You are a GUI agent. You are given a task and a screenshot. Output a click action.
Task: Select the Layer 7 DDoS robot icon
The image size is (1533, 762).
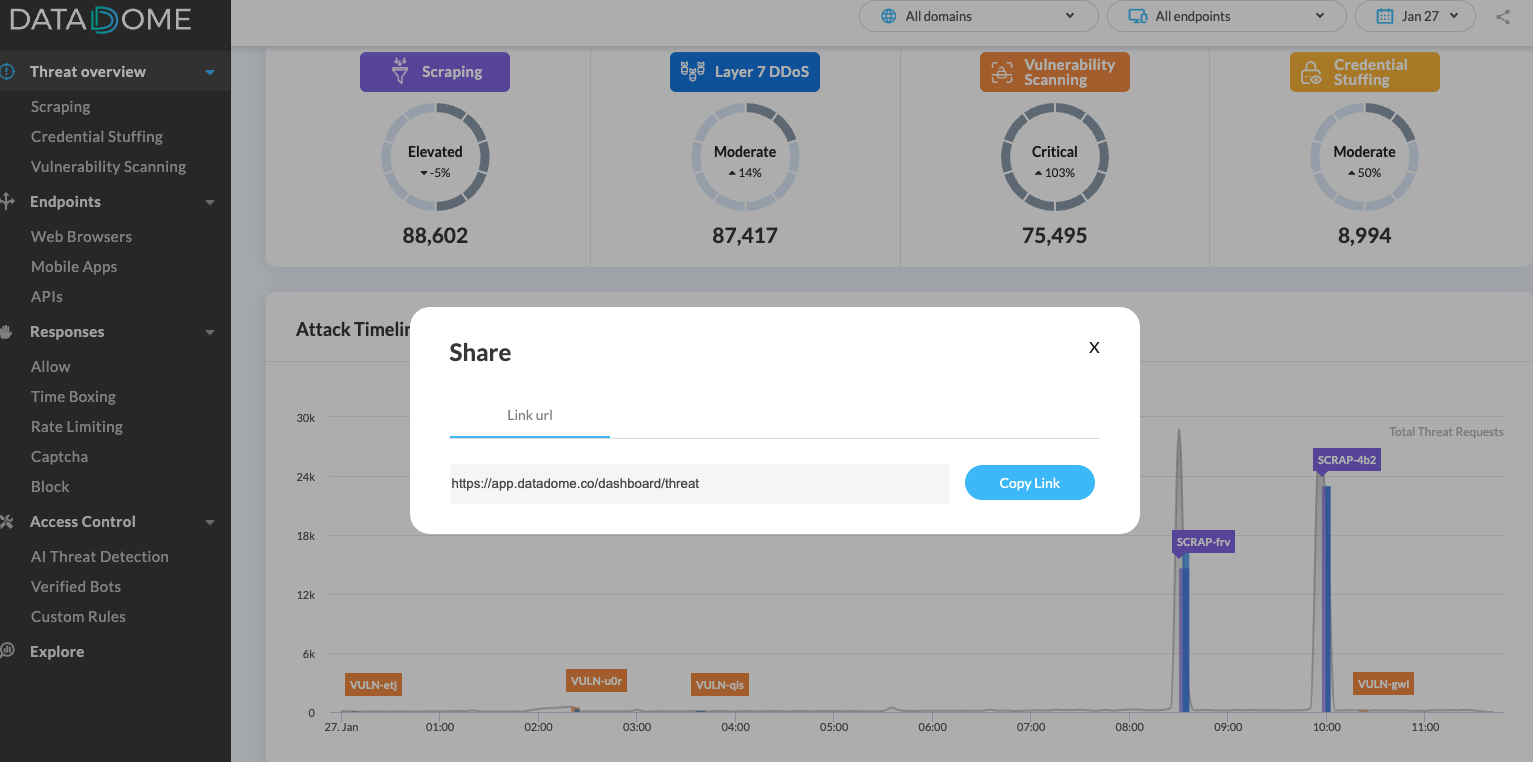coord(692,71)
